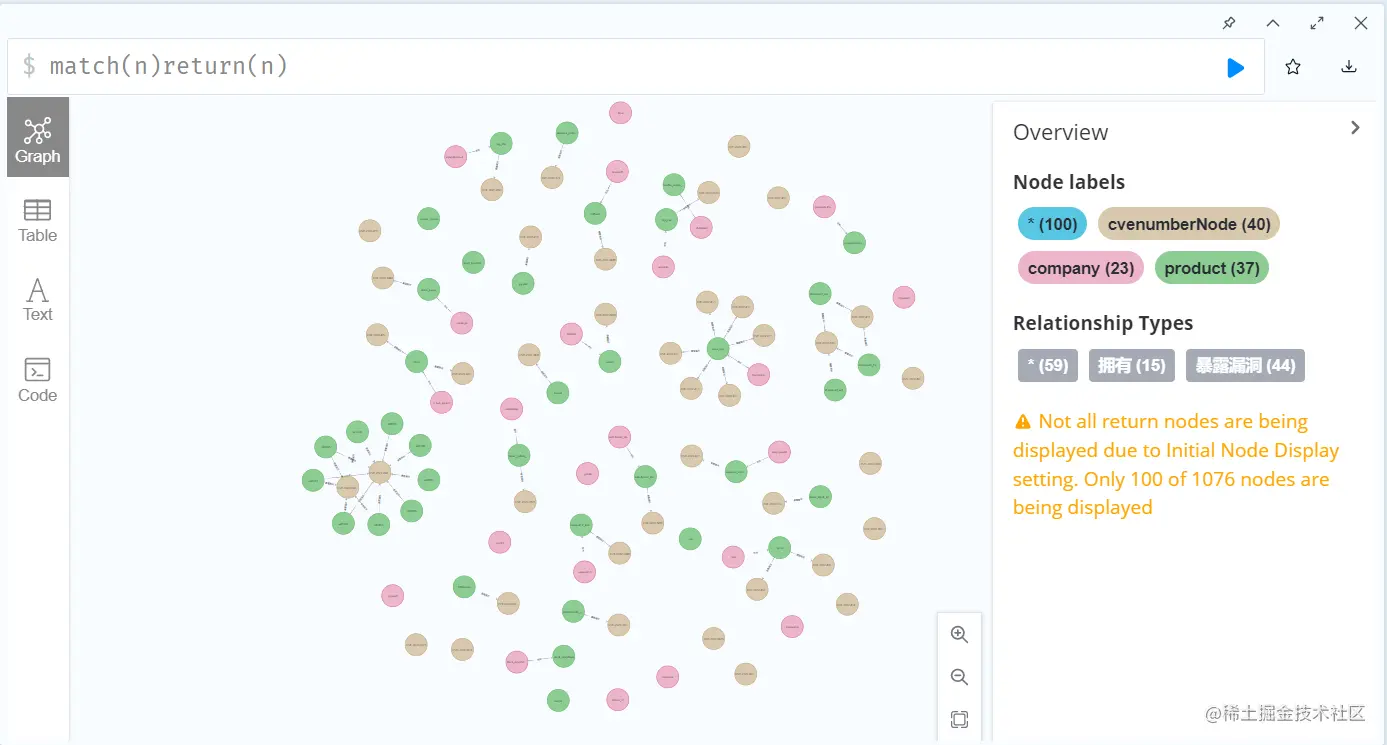Expand frame to fullscreen

(1317, 23)
